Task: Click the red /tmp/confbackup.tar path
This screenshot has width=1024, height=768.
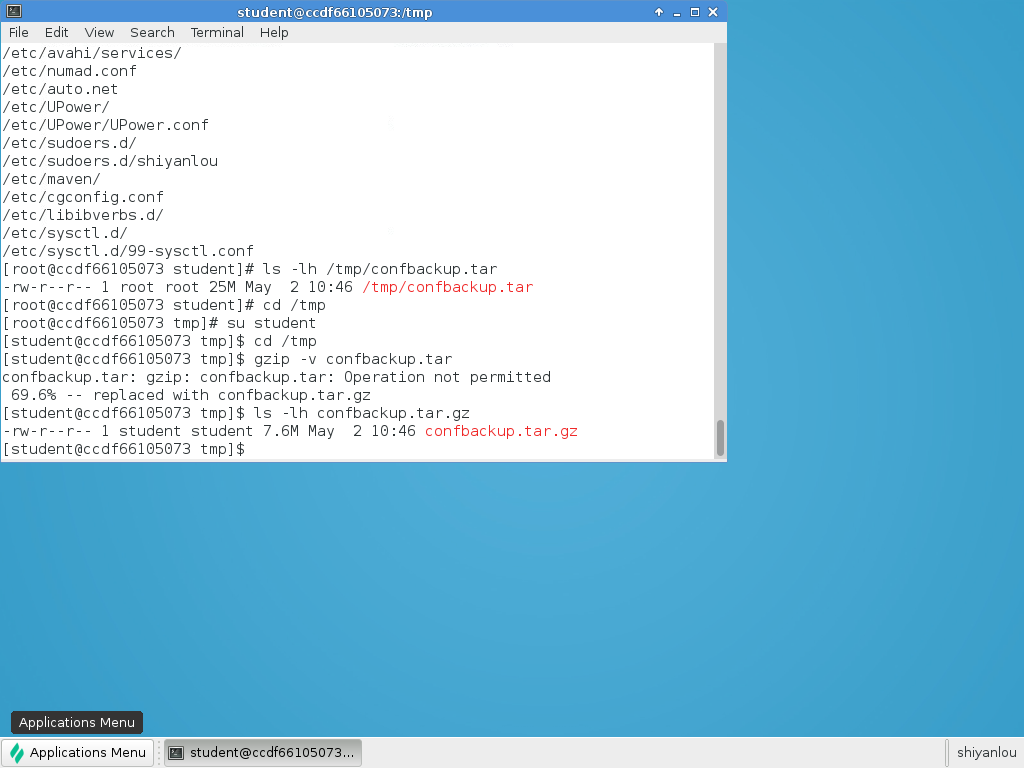Action: [x=447, y=288]
